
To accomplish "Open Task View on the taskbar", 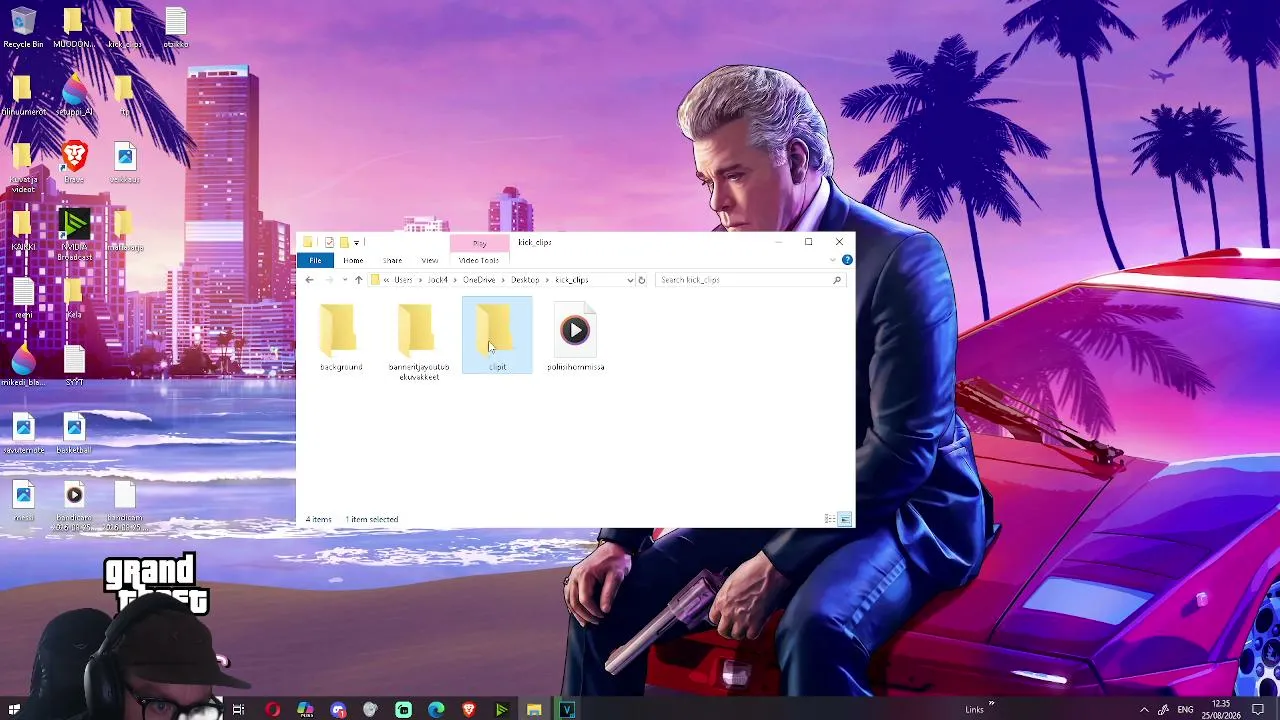I will point(238,710).
